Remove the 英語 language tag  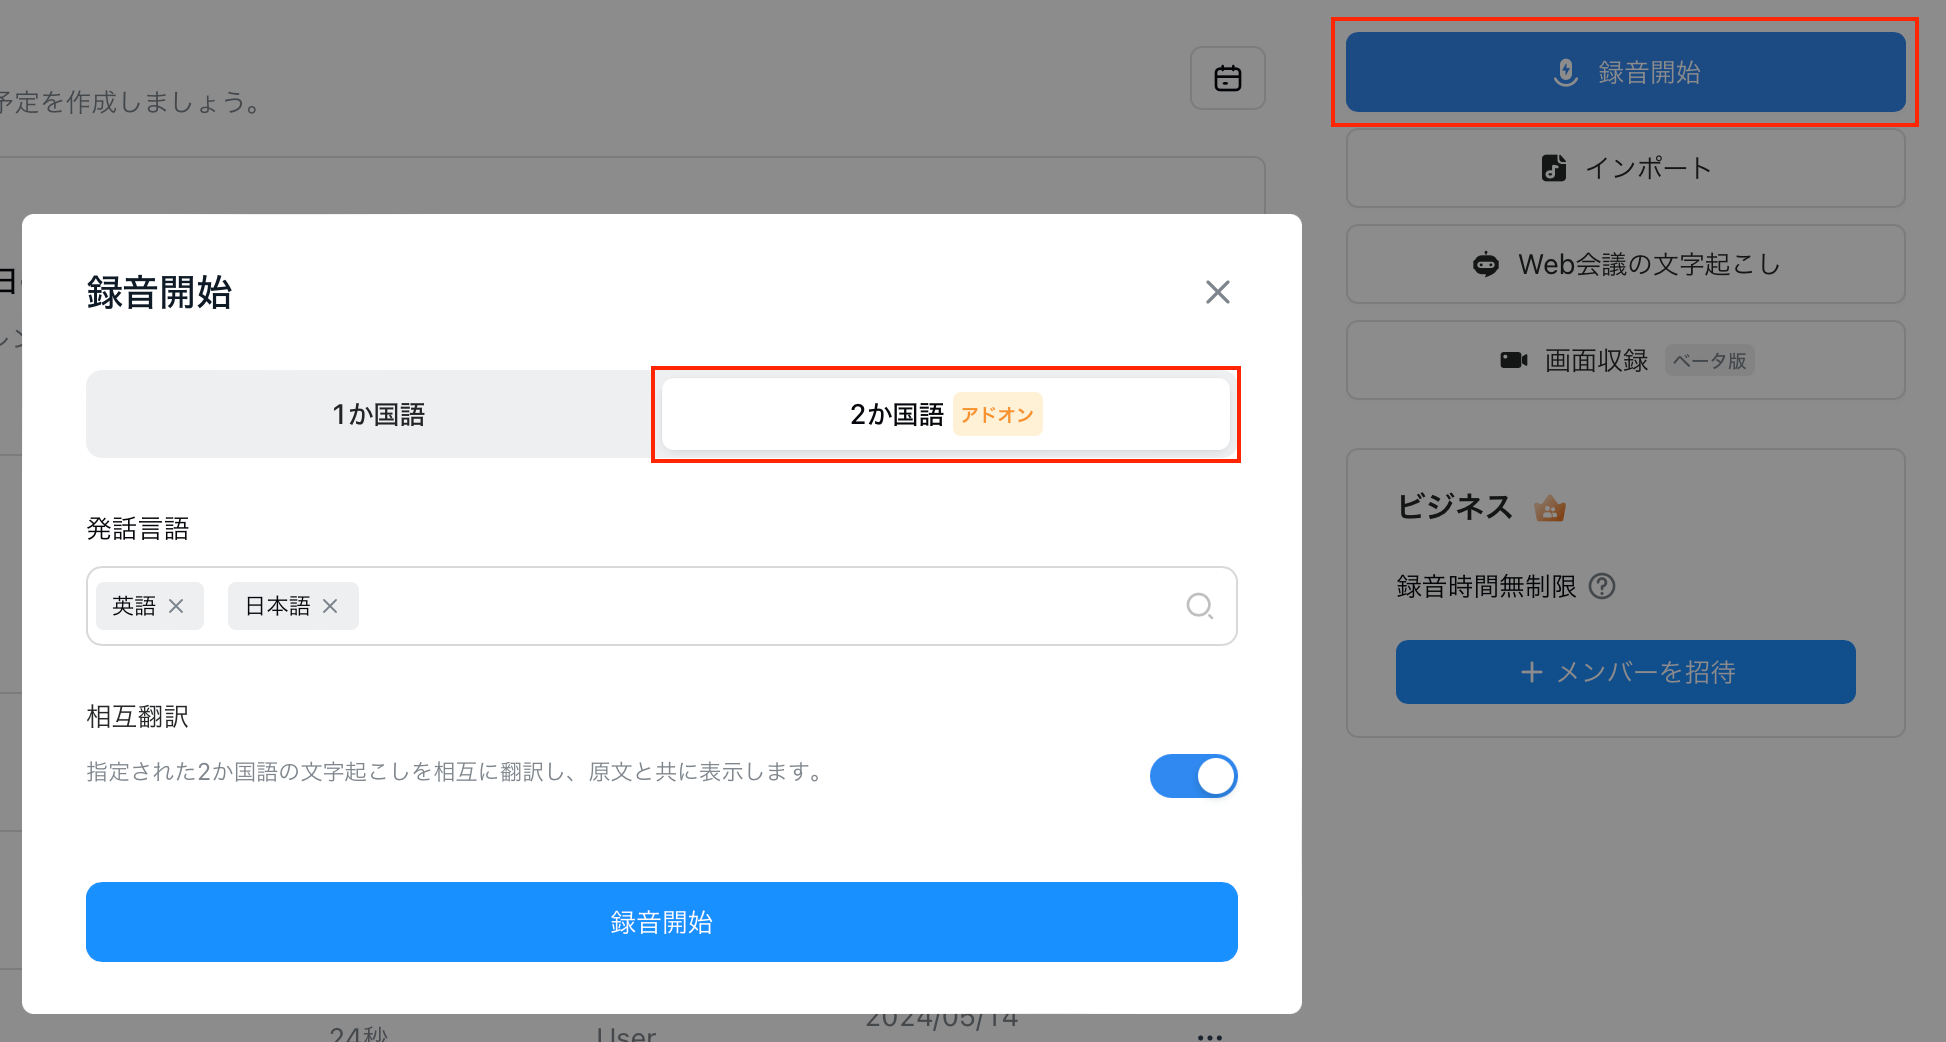(x=176, y=606)
